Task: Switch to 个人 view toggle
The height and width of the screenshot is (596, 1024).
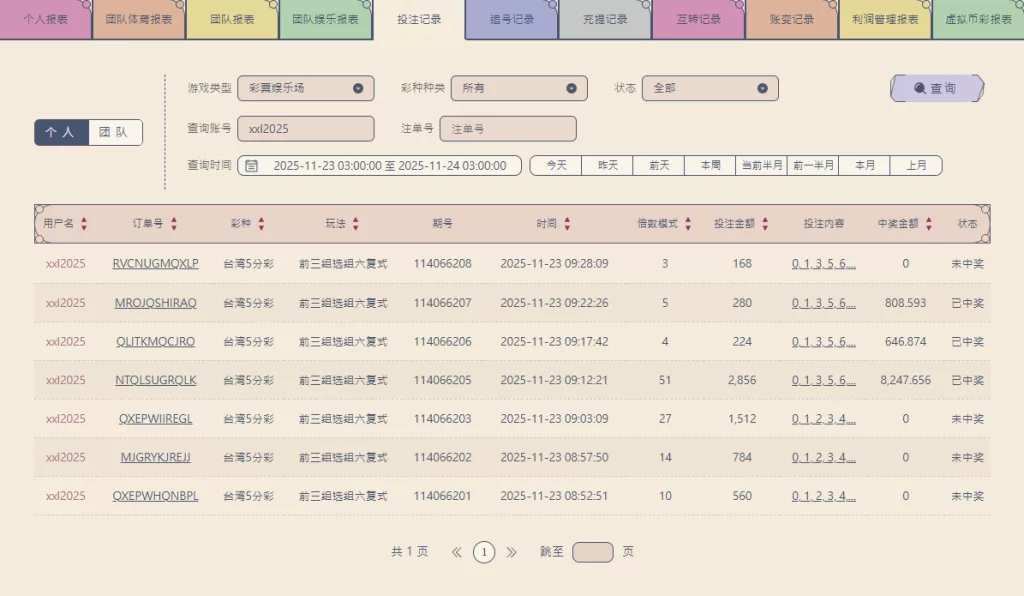Action: point(61,133)
